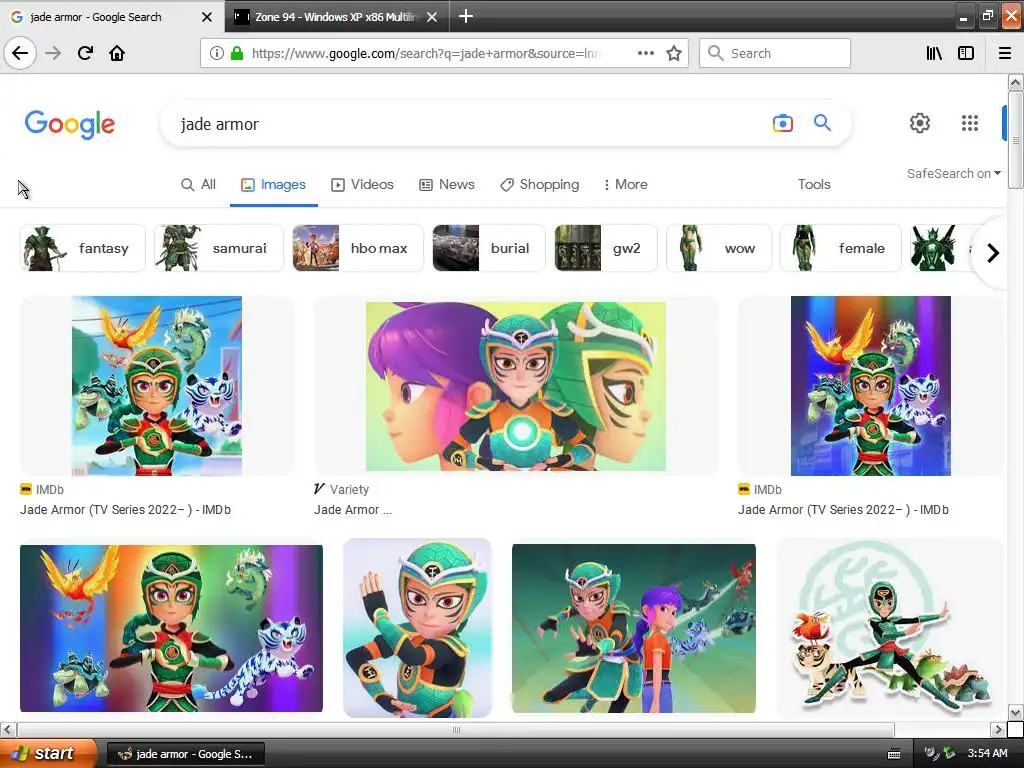Viewport: 1024px width, 768px height.
Task: Open the Variety three-character thumbnail image
Action: point(516,386)
